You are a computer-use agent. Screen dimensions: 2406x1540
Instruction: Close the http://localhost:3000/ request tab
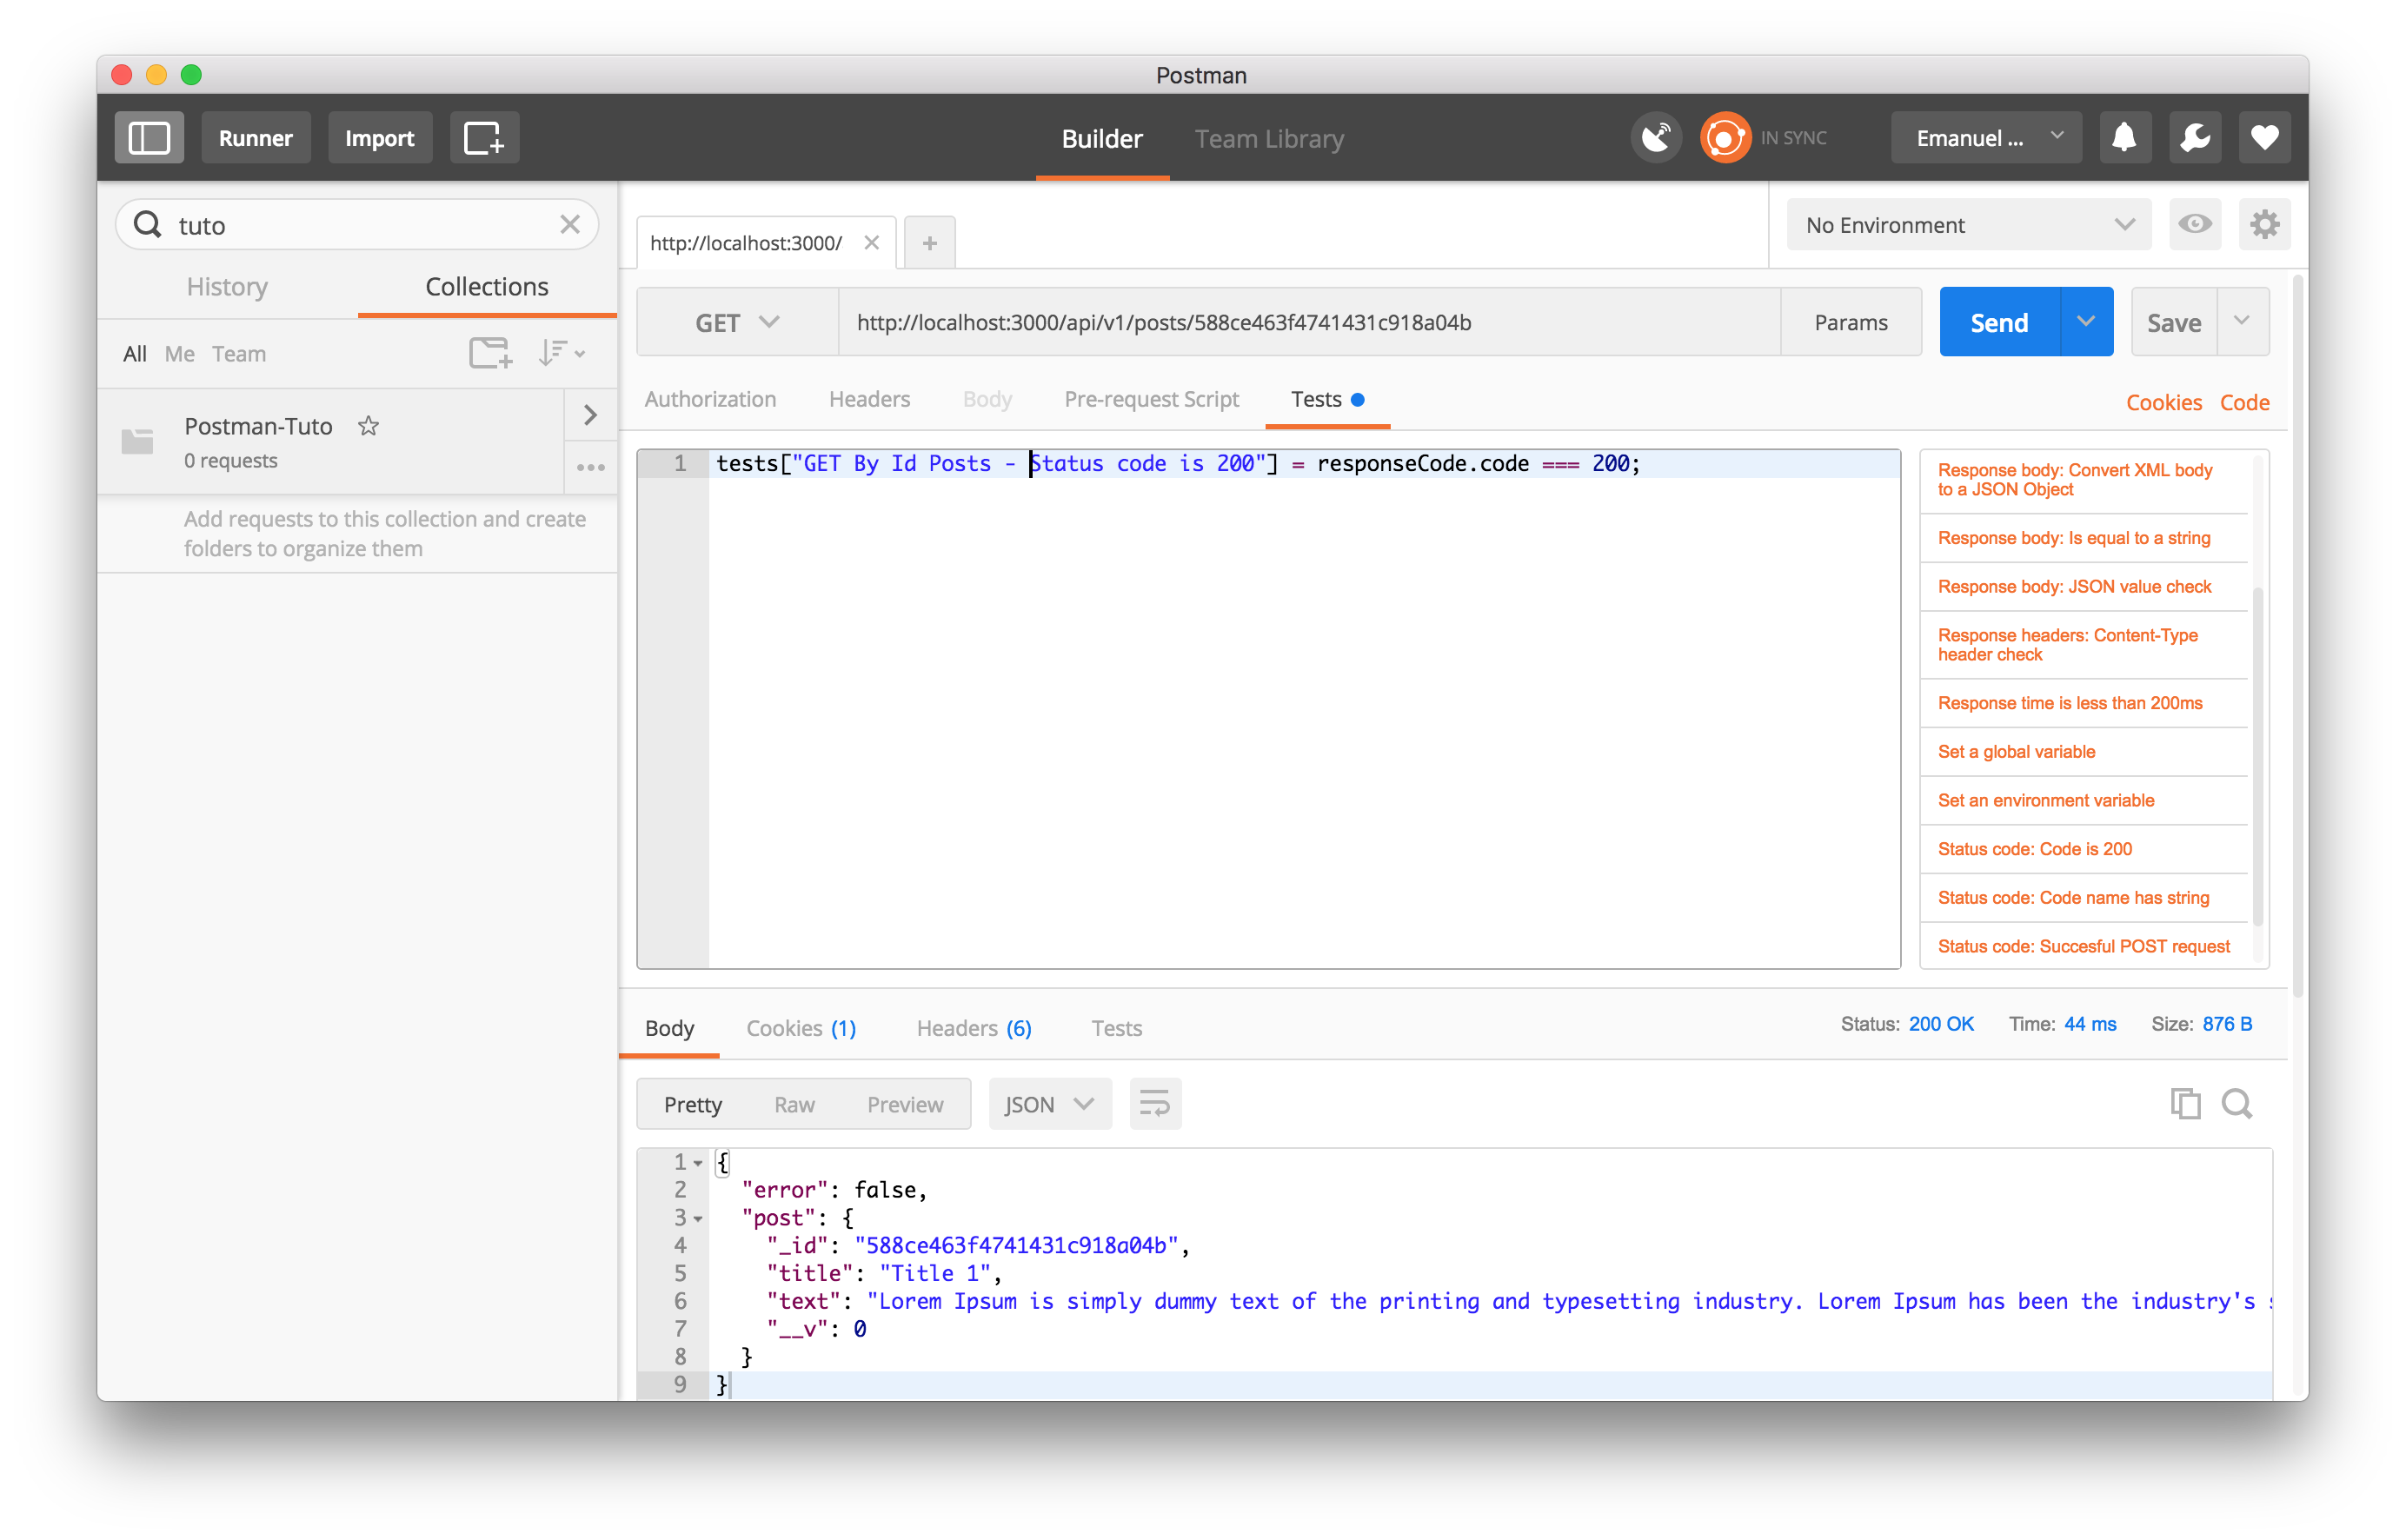pyautogui.click(x=872, y=243)
